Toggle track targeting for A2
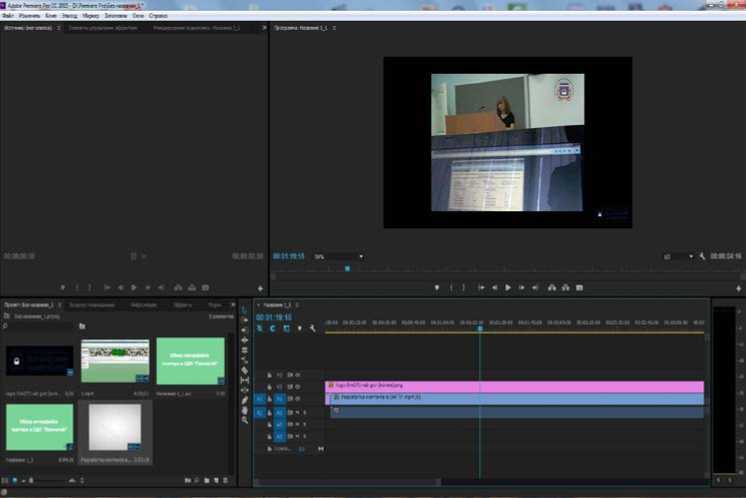 pyautogui.click(x=279, y=424)
